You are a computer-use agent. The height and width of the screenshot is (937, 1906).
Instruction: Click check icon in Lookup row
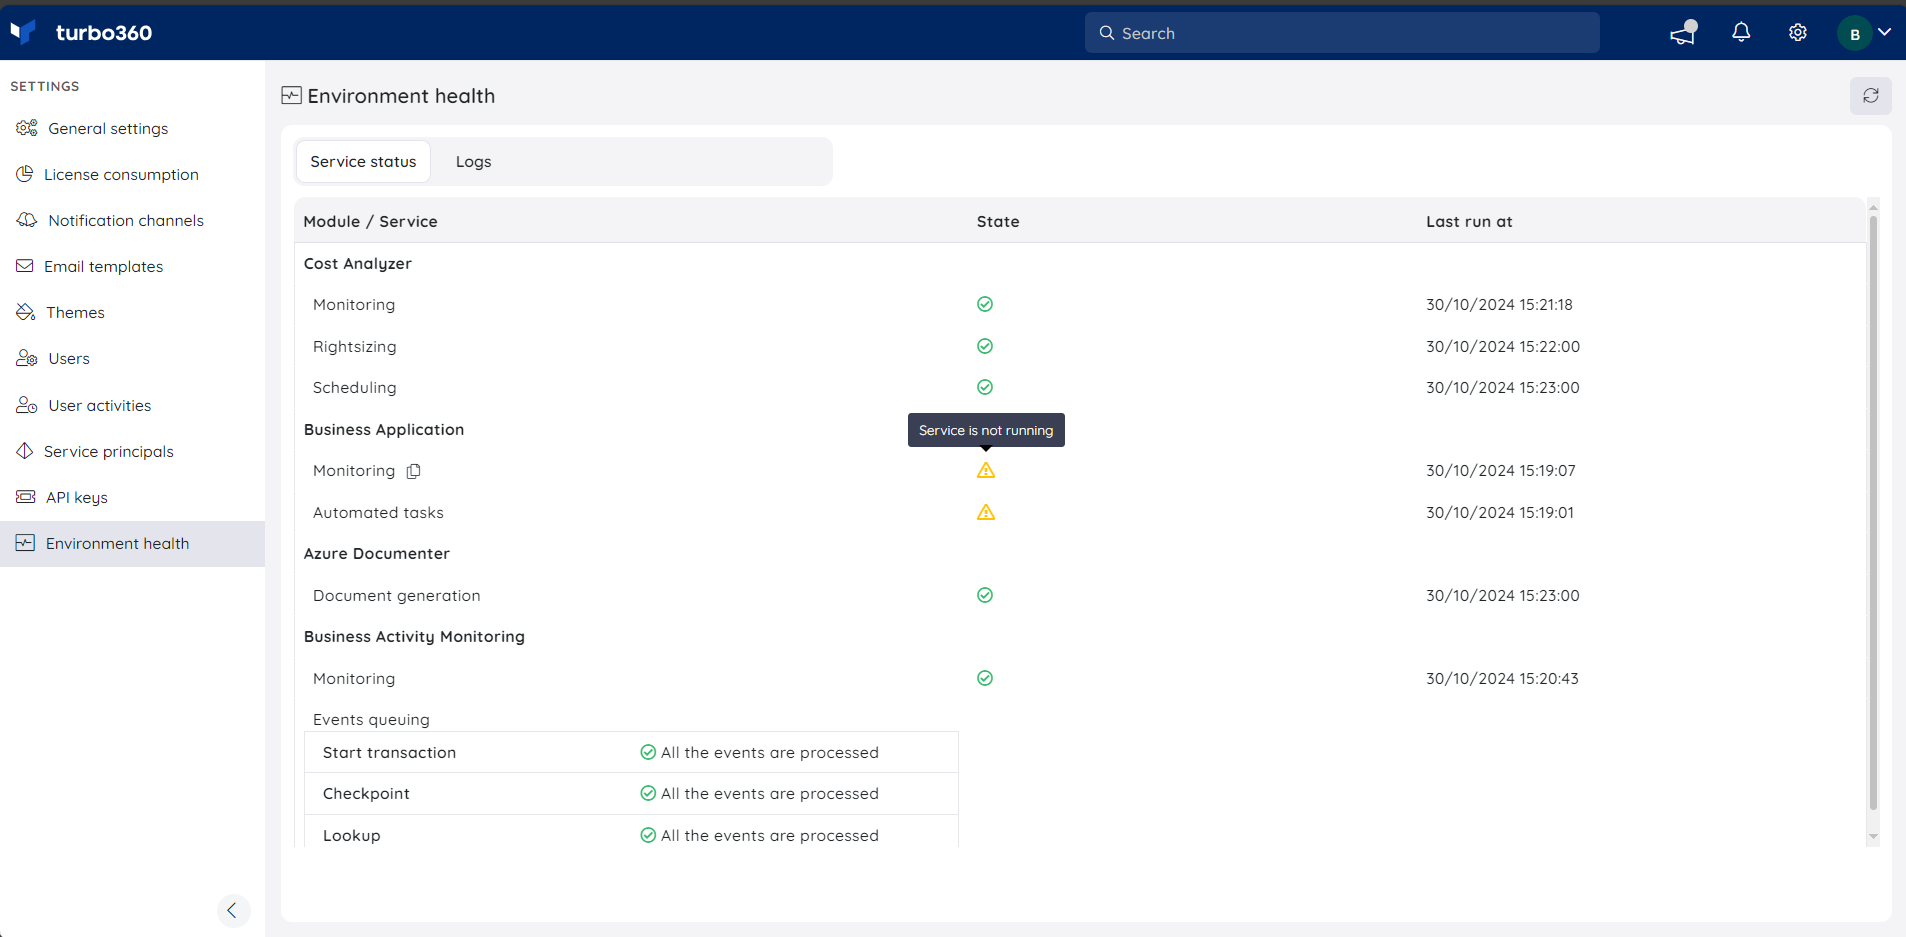coord(648,835)
